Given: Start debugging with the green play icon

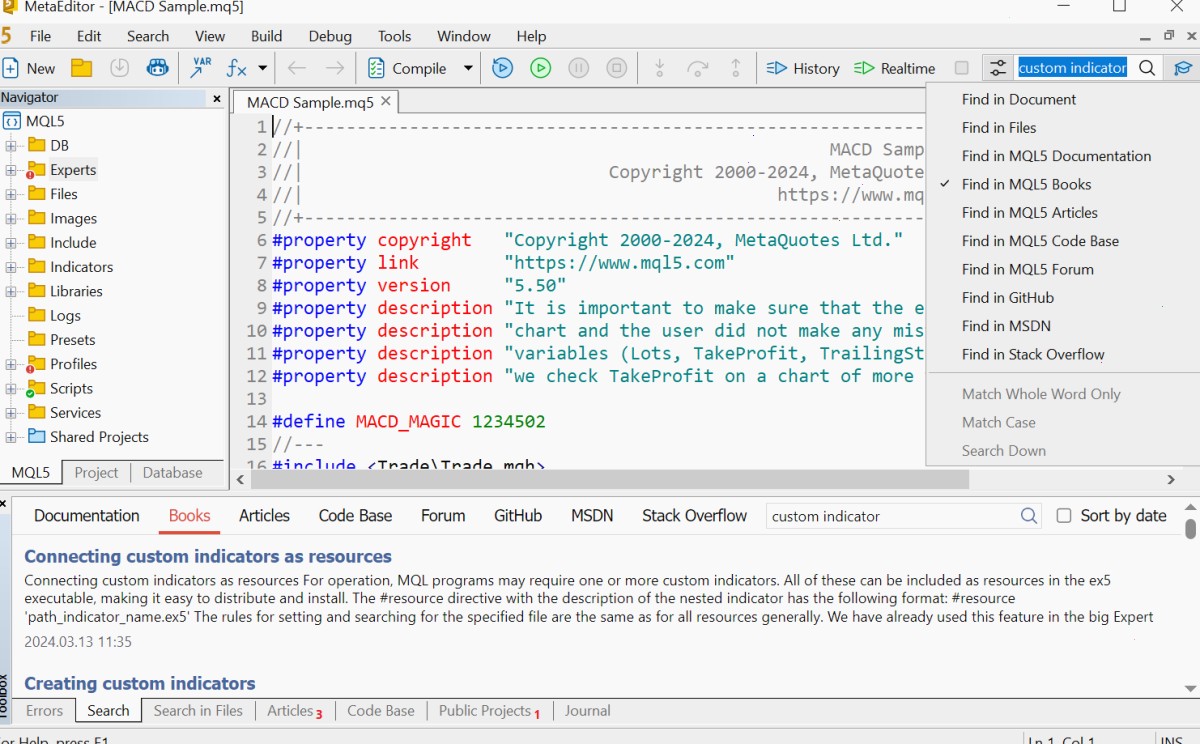Looking at the screenshot, I should click(541, 68).
